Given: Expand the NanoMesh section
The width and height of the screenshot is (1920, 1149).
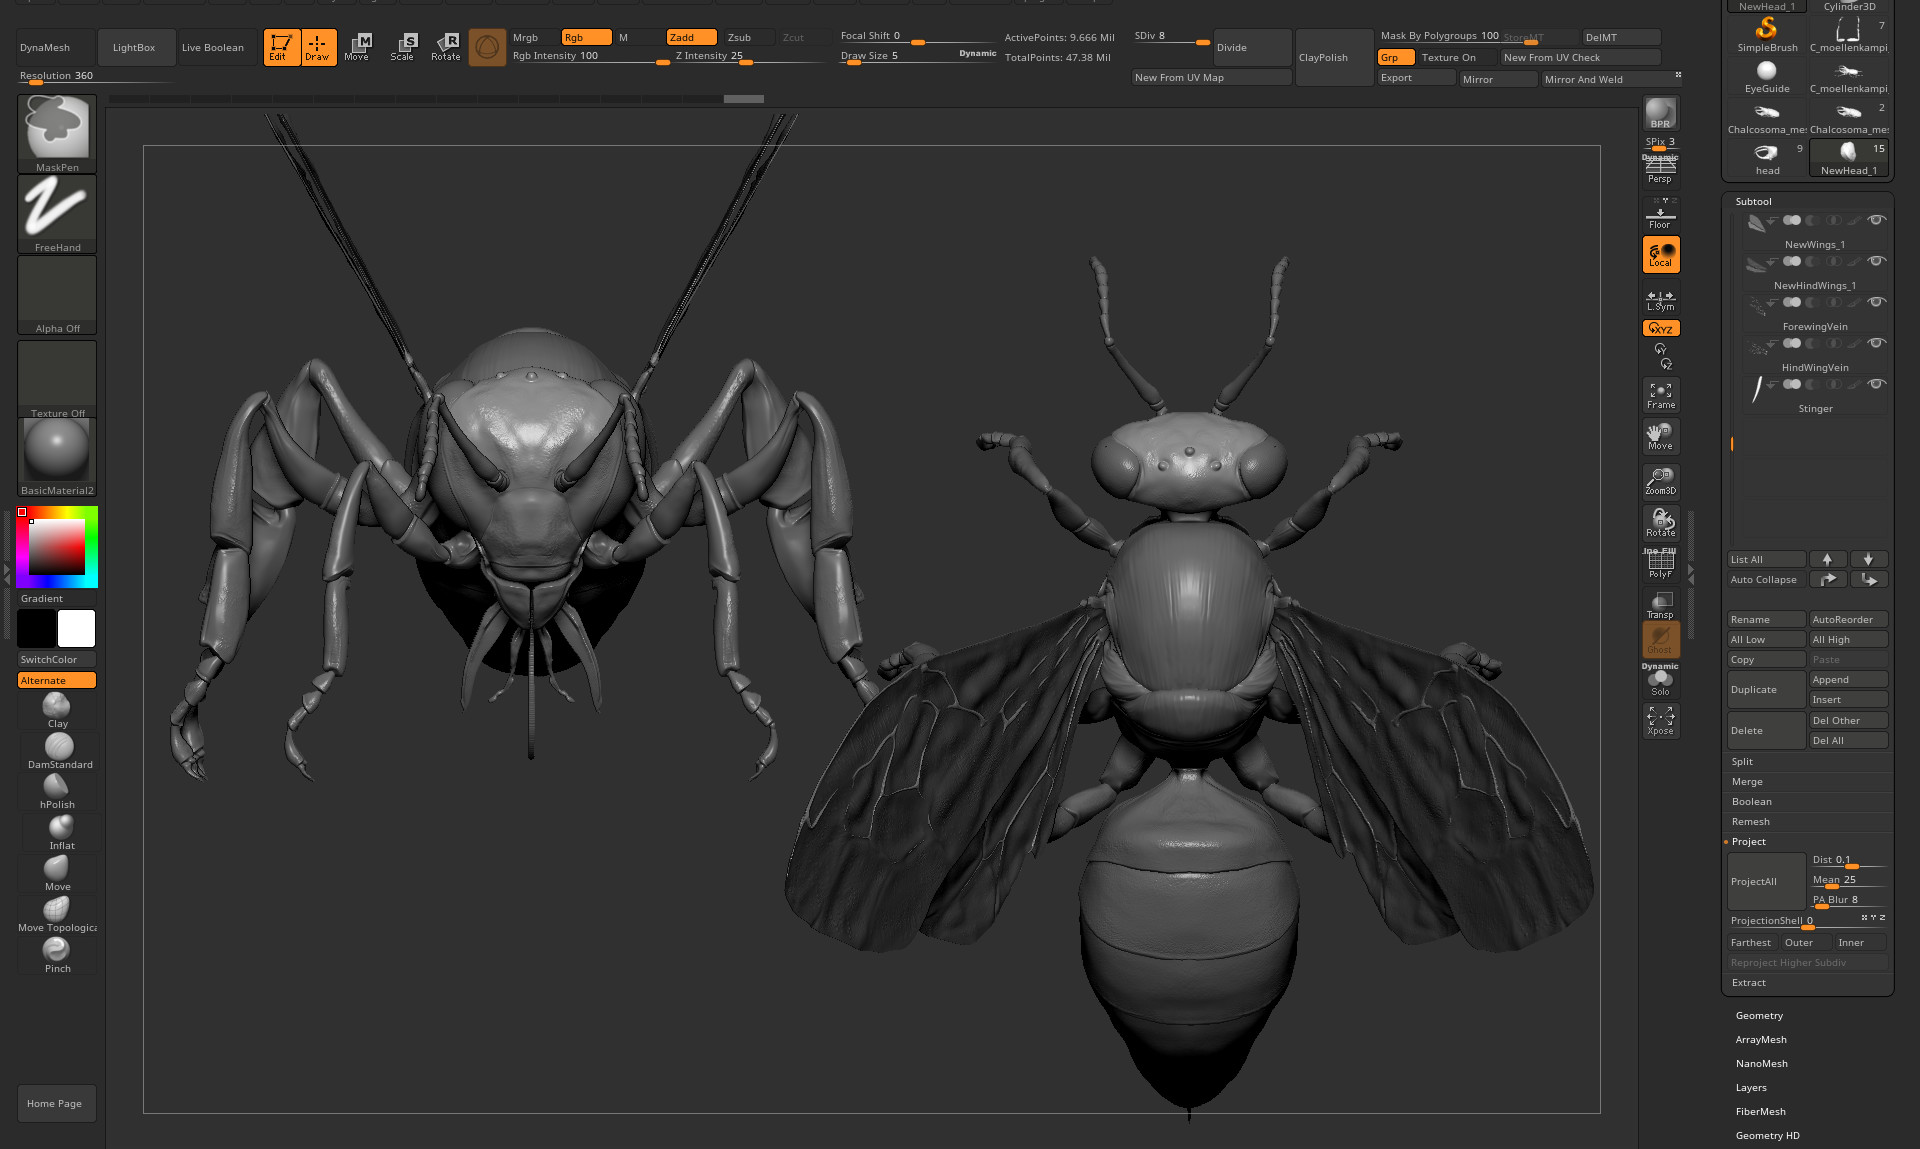Looking at the screenshot, I should pos(1761,1063).
